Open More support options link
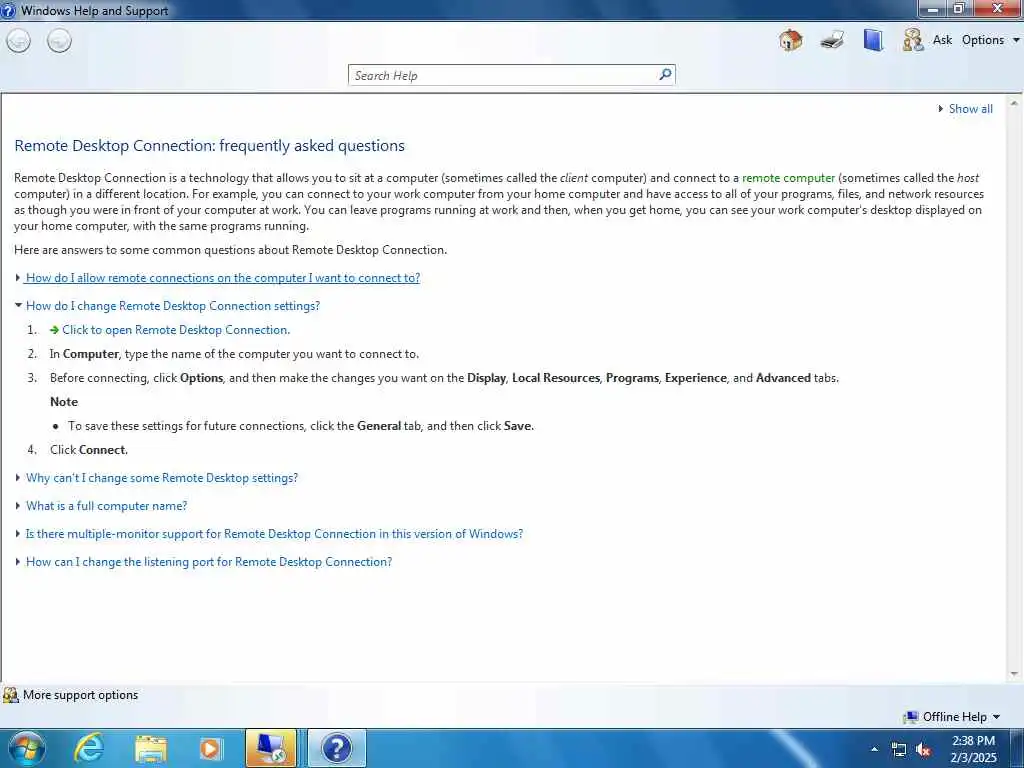Image resolution: width=1024 pixels, height=768 pixels. [x=80, y=695]
